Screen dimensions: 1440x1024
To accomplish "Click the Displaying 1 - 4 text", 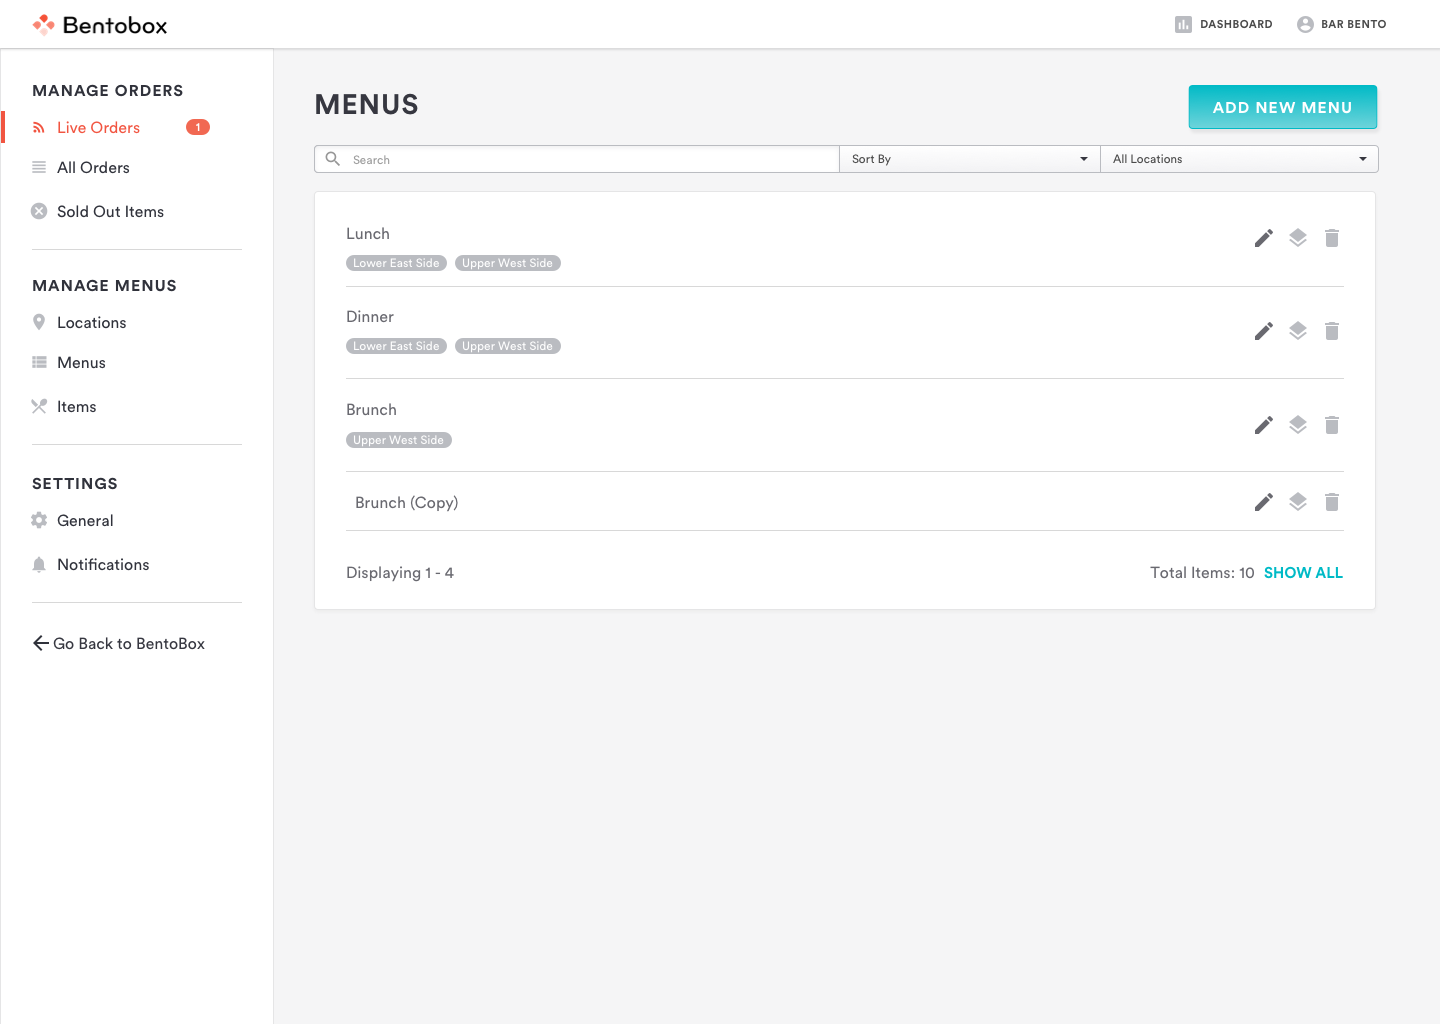I will pyautogui.click(x=400, y=572).
